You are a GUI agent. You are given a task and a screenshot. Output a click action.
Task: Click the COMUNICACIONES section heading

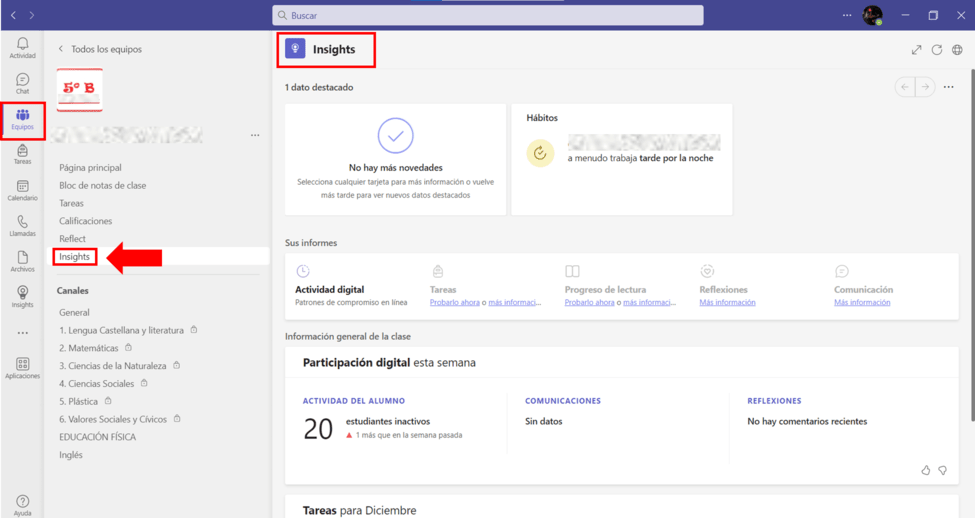pos(563,401)
